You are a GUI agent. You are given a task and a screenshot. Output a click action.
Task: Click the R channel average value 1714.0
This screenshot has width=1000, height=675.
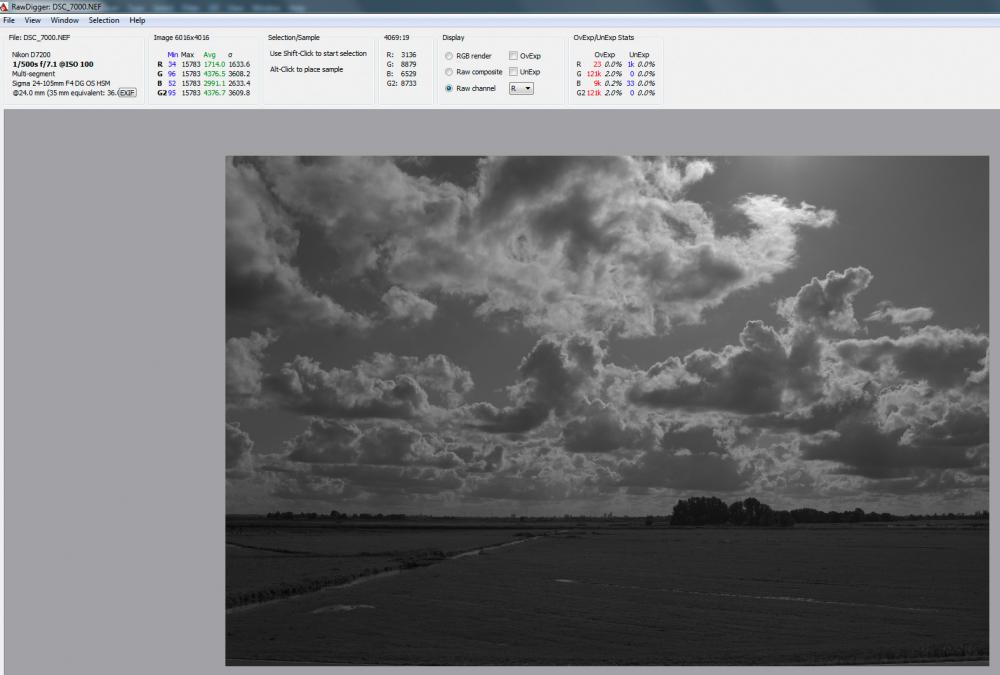[214, 64]
